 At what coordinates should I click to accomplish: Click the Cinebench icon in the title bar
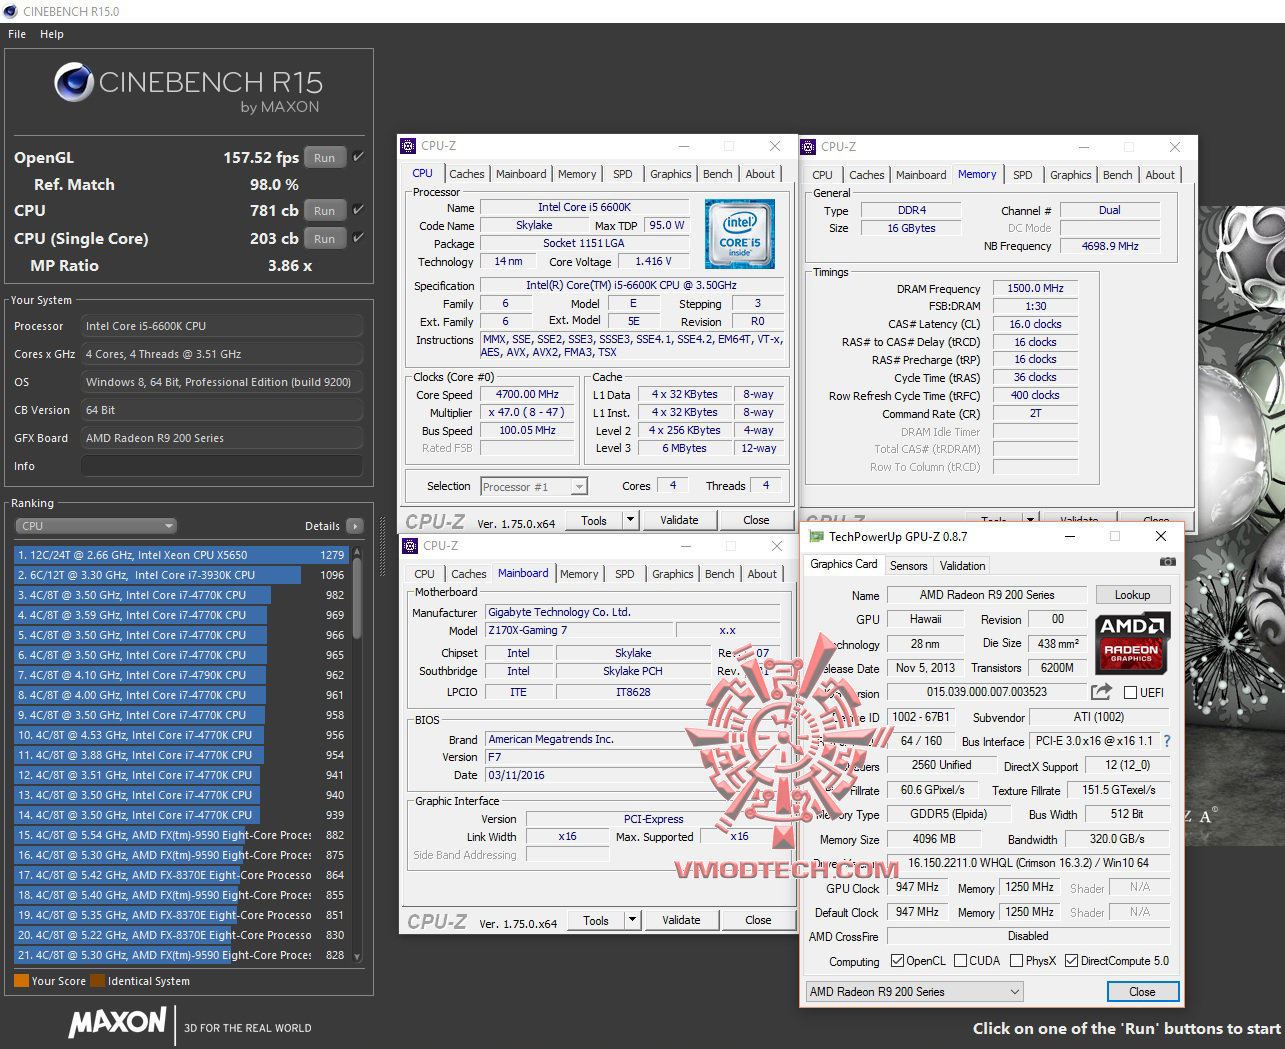pyautogui.click(x=10, y=11)
